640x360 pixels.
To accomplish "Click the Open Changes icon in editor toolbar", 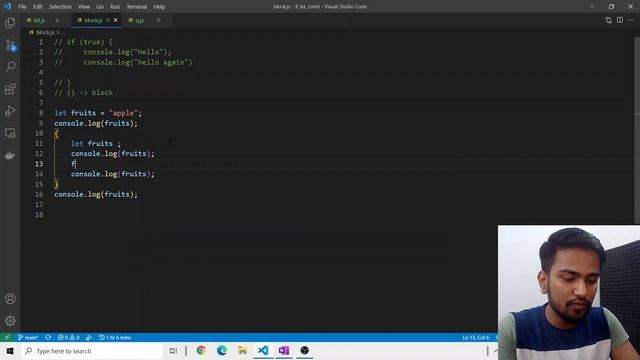I will tap(609, 20).
